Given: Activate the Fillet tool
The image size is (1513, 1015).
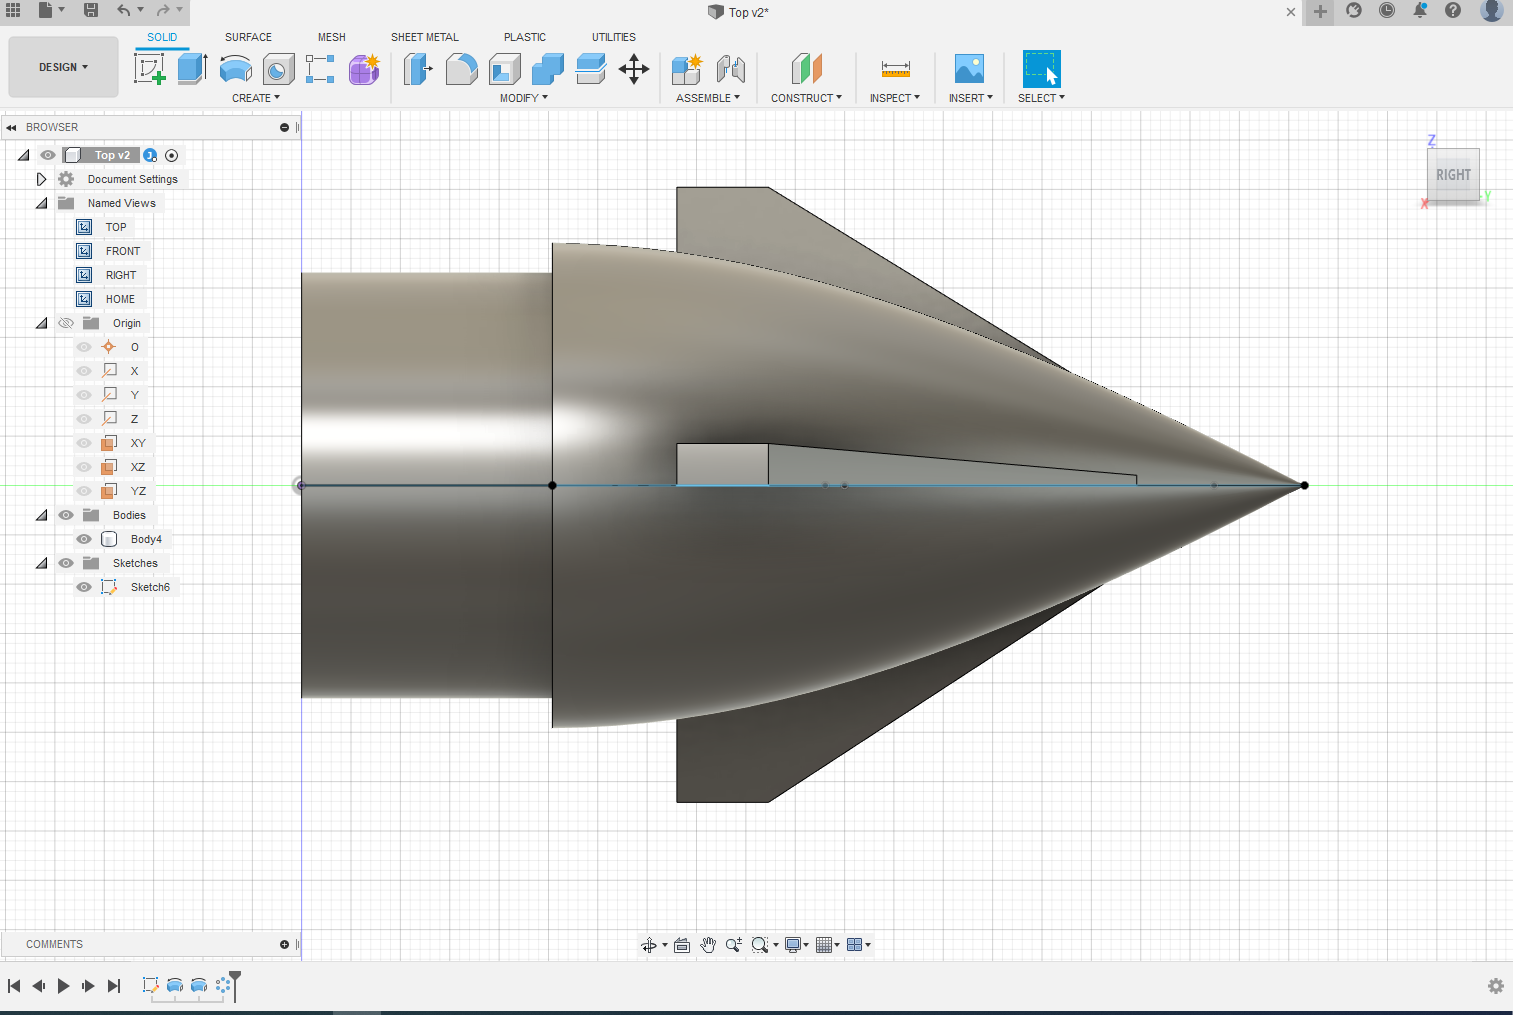Looking at the screenshot, I should (461, 67).
